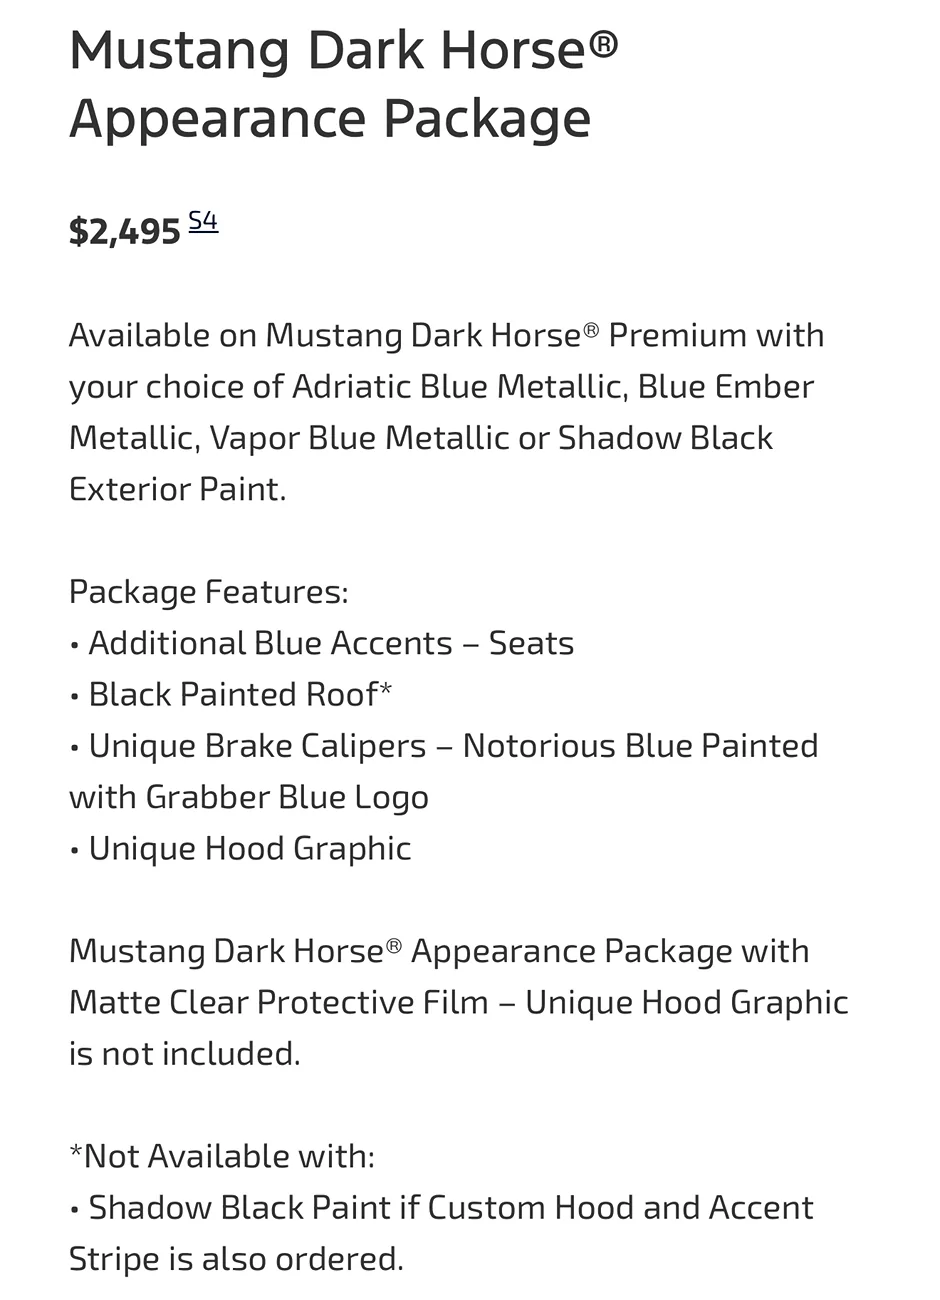Click the 'Additional Blue Accents – Seats' bullet
Viewport: 940px width, 1300px height.
point(322,643)
